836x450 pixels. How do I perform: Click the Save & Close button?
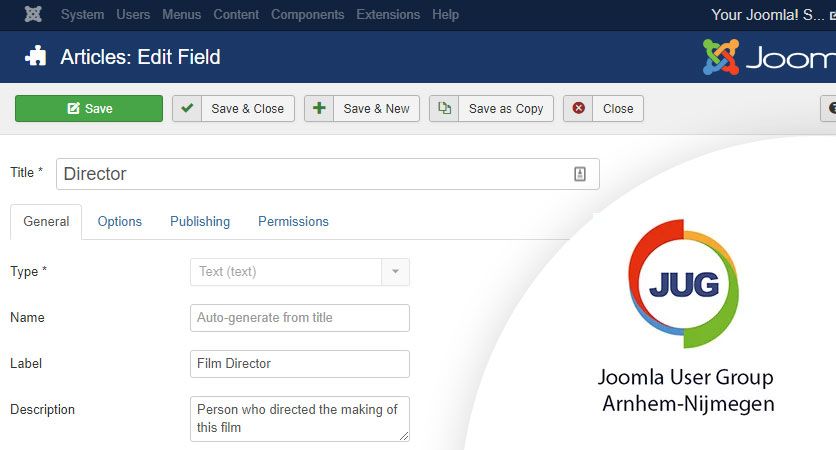click(234, 109)
